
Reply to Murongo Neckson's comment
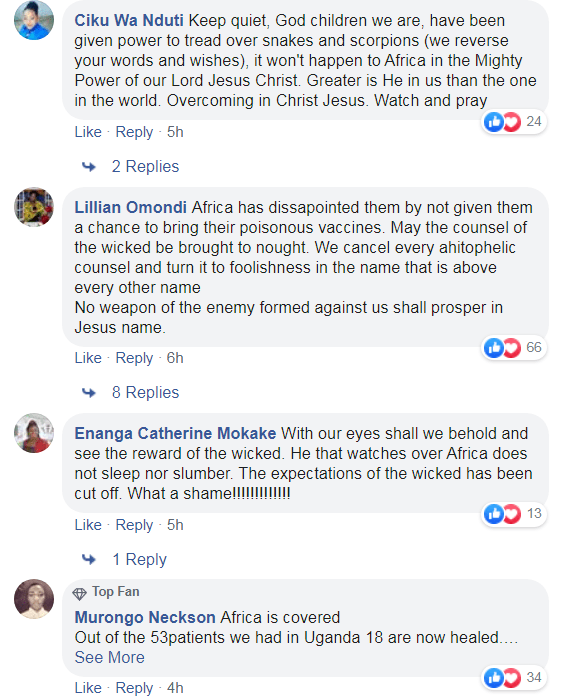pos(134,688)
